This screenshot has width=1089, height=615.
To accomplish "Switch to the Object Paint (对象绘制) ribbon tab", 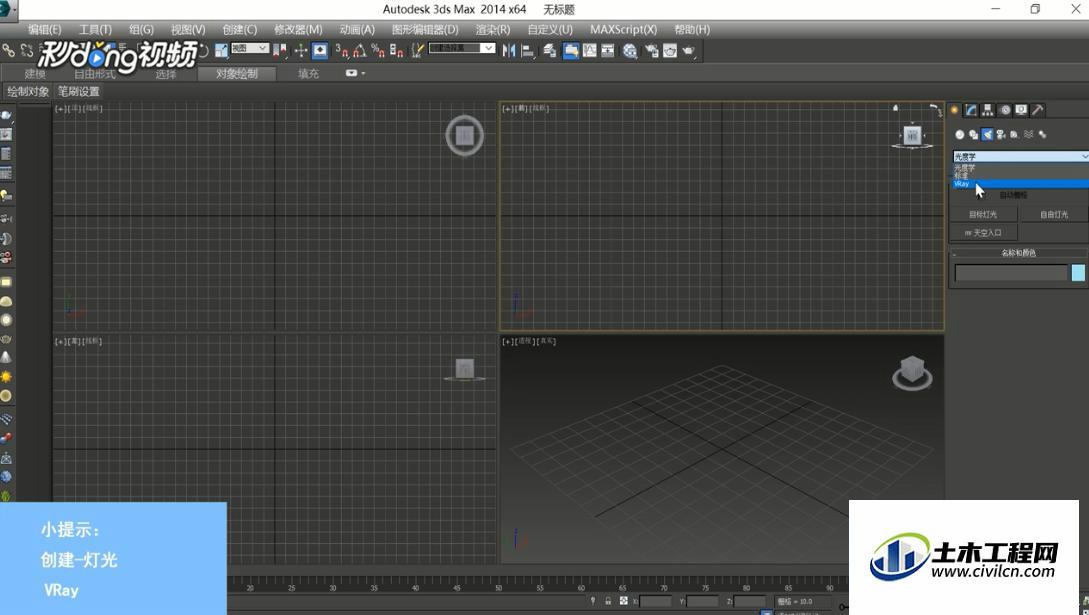I will click(x=237, y=74).
